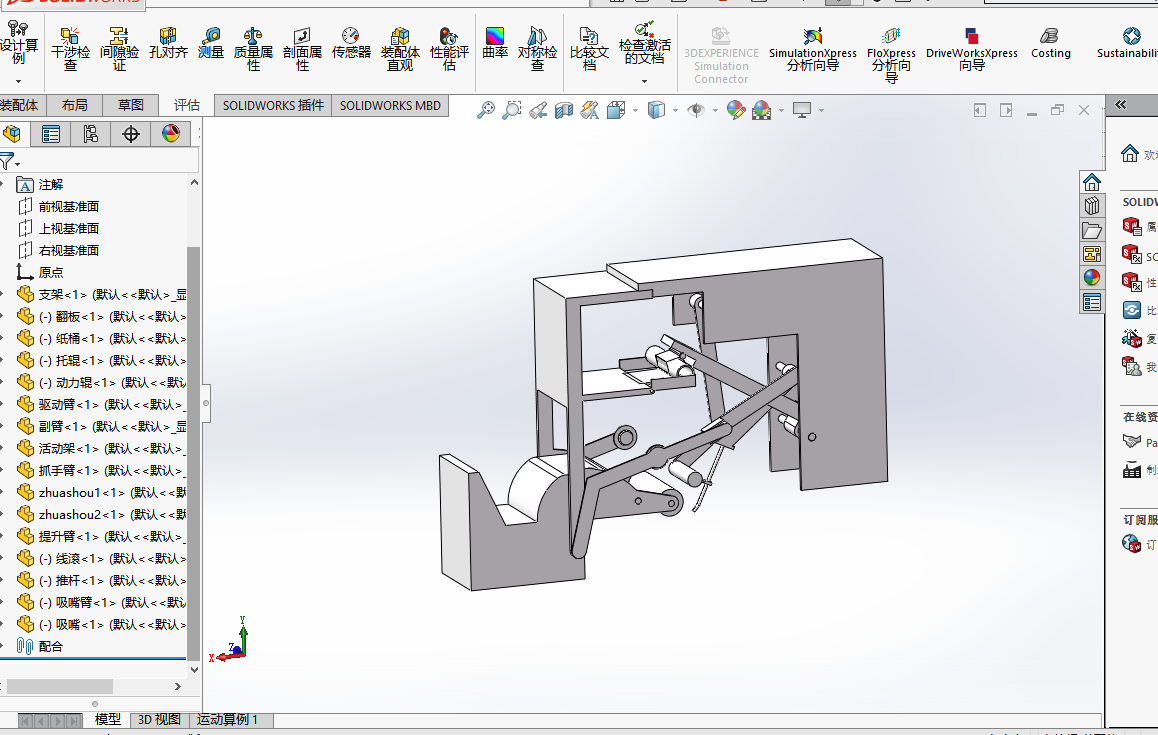Switch to 草图 ribbon tab
1158x735 pixels.
[x=131, y=106]
